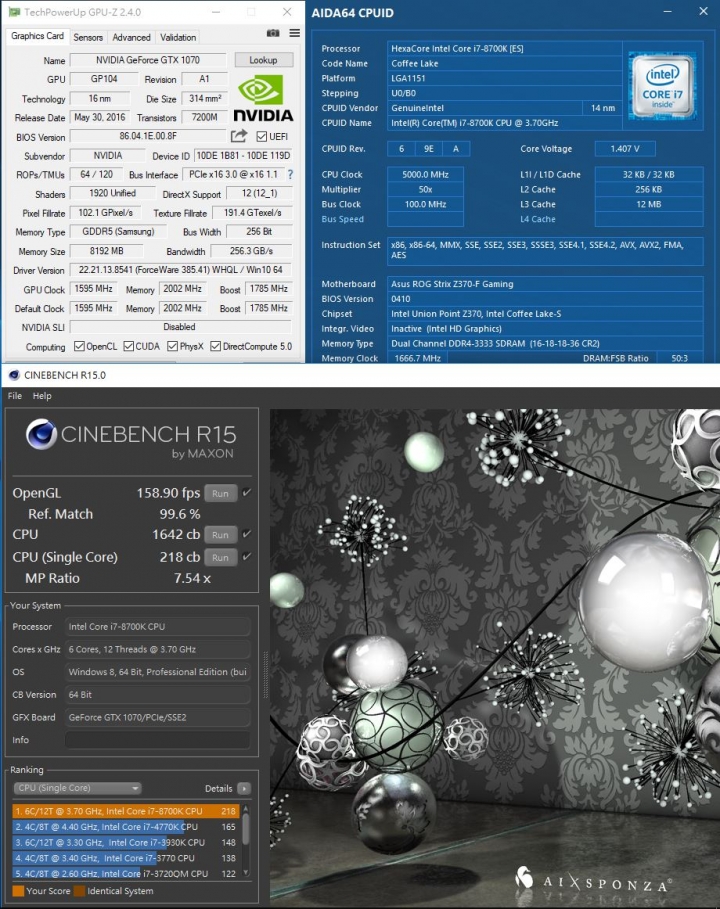The height and width of the screenshot is (909, 720).
Task: Click the checkmark next to OpenGL Run
Action: [247, 492]
